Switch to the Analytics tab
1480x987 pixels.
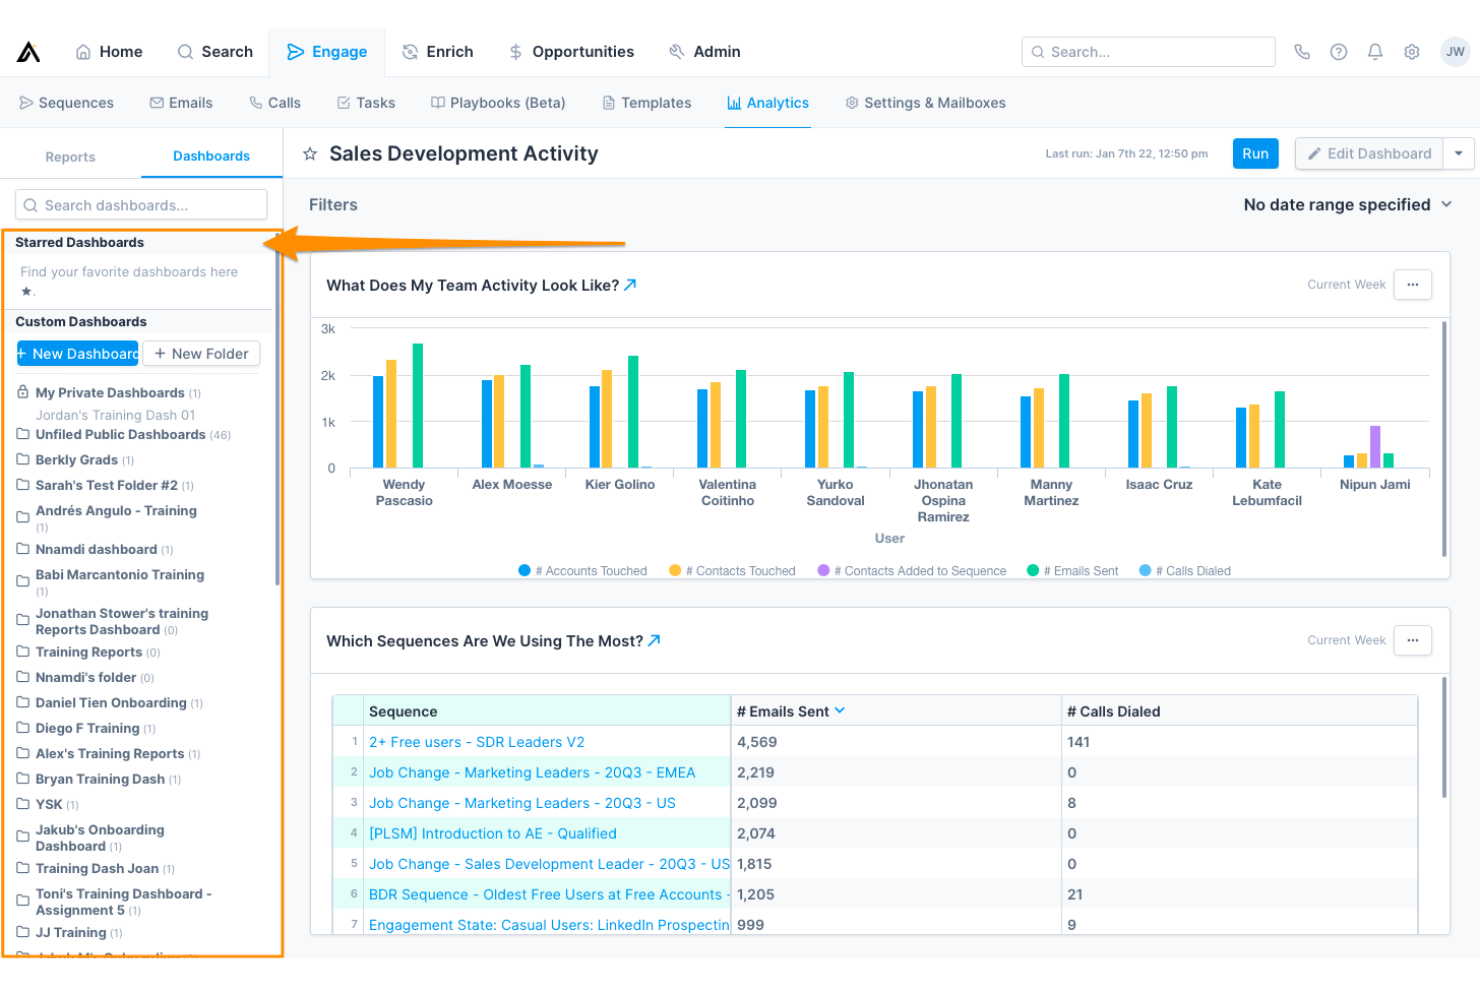pos(768,103)
